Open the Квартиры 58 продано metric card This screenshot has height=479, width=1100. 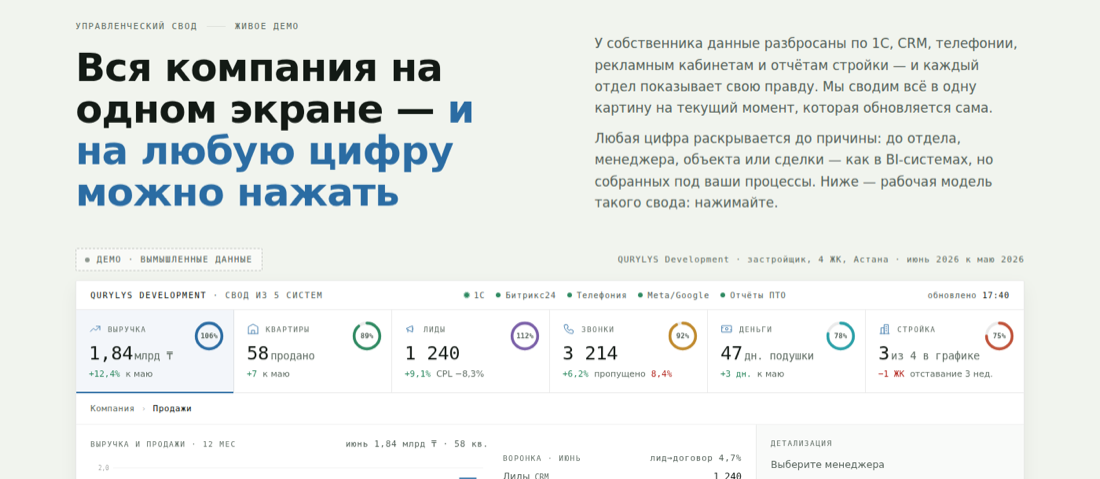click(313, 351)
